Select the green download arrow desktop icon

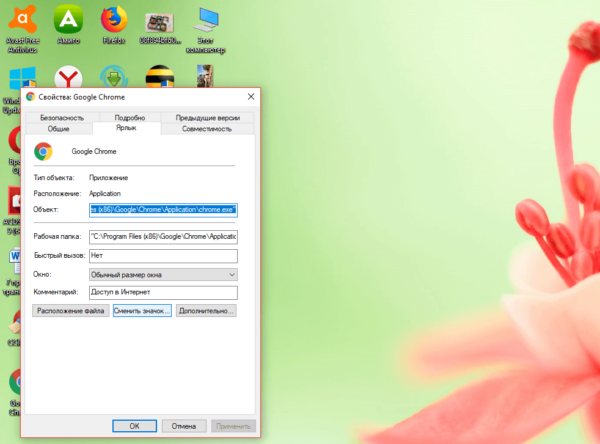pos(114,77)
